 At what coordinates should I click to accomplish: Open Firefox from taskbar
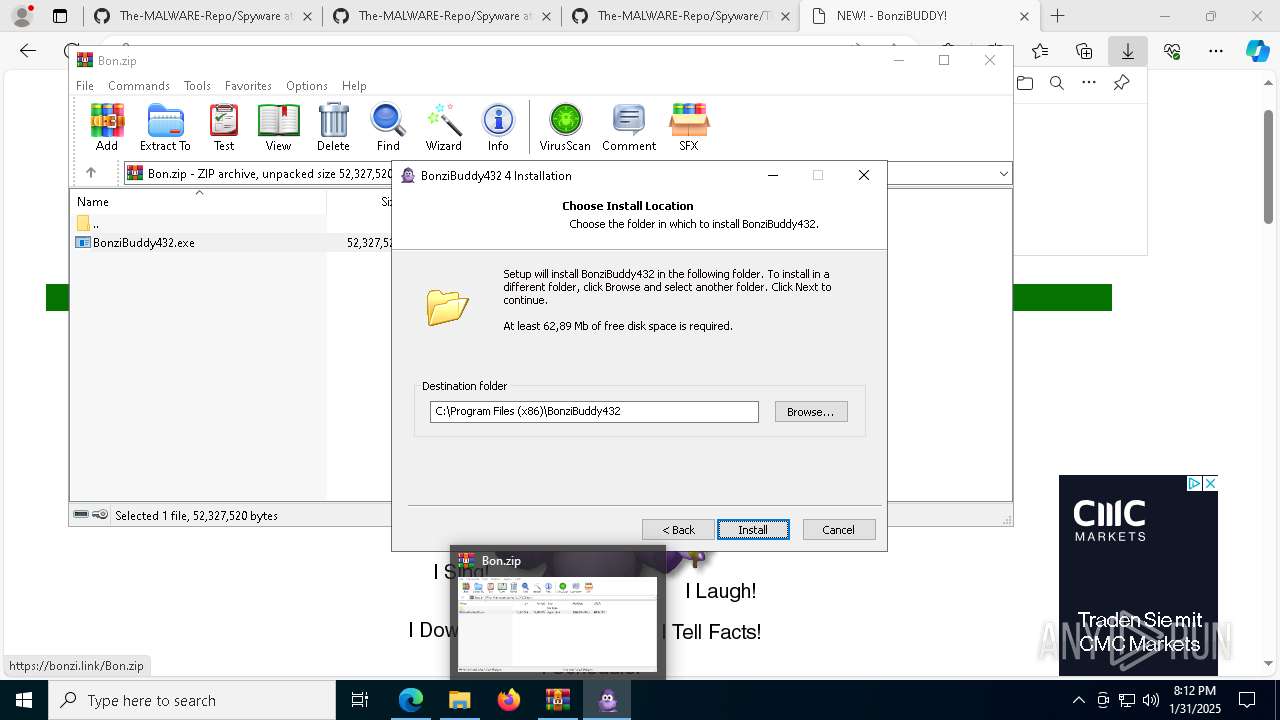click(x=509, y=700)
